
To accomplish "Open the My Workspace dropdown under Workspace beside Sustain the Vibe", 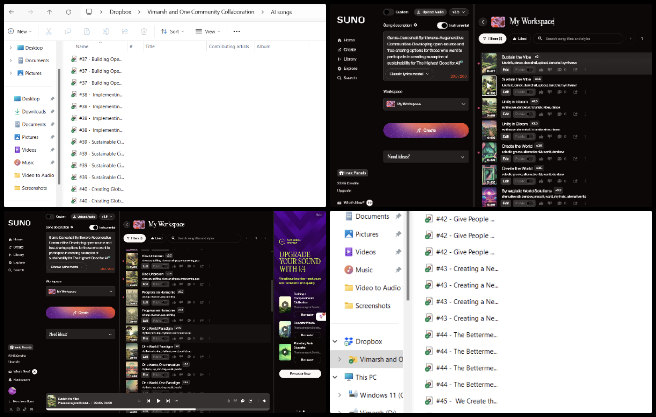I will (x=426, y=104).
